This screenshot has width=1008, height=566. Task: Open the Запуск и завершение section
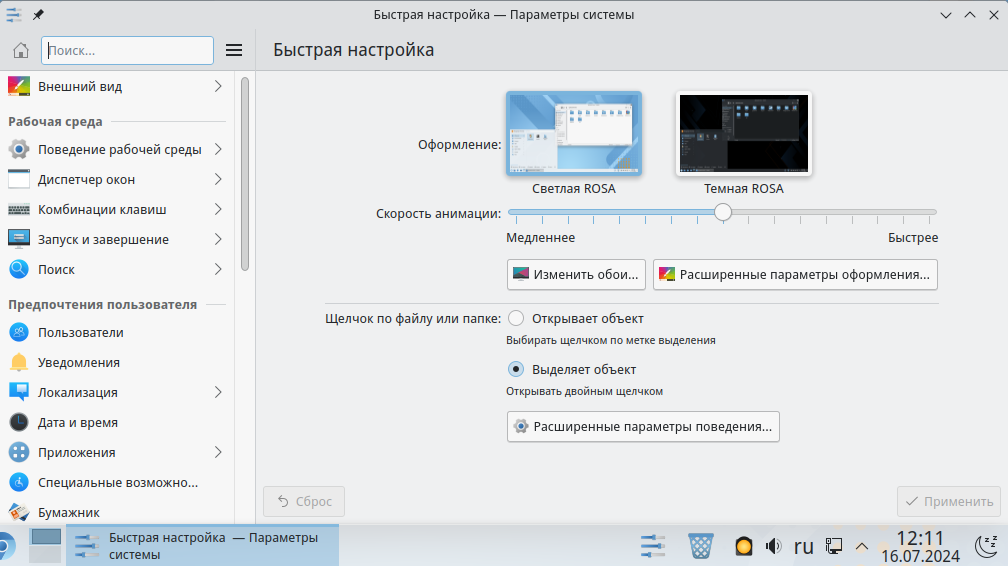coord(103,240)
